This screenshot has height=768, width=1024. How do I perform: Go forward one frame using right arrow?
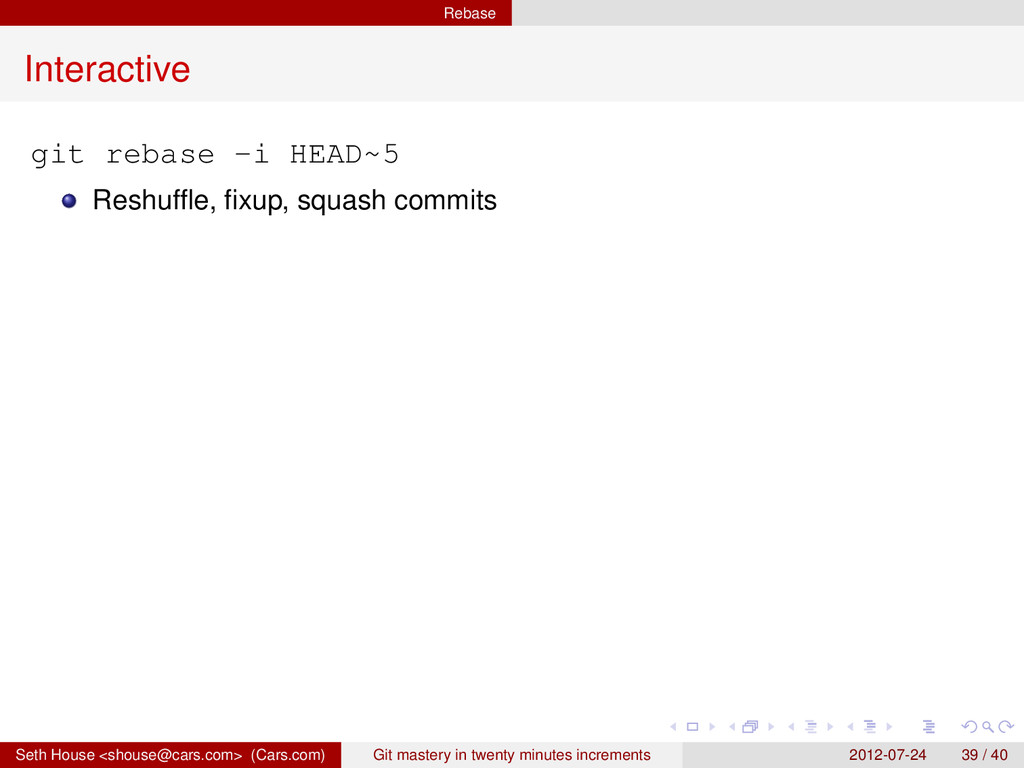click(x=771, y=727)
